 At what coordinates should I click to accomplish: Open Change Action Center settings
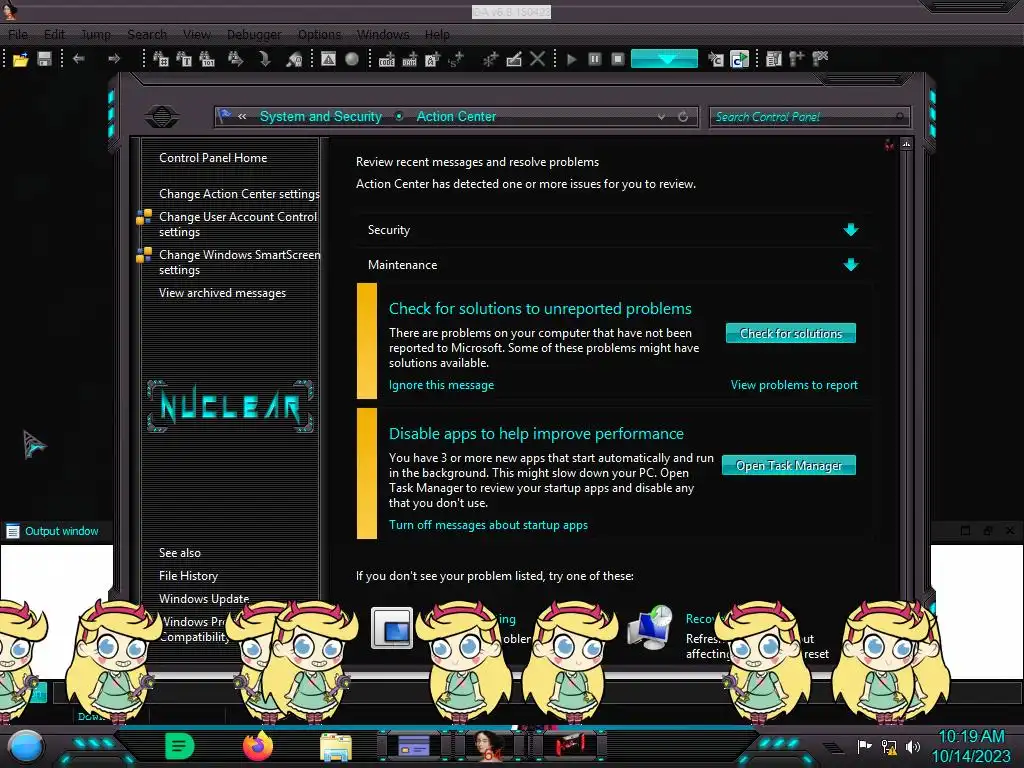(239, 194)
